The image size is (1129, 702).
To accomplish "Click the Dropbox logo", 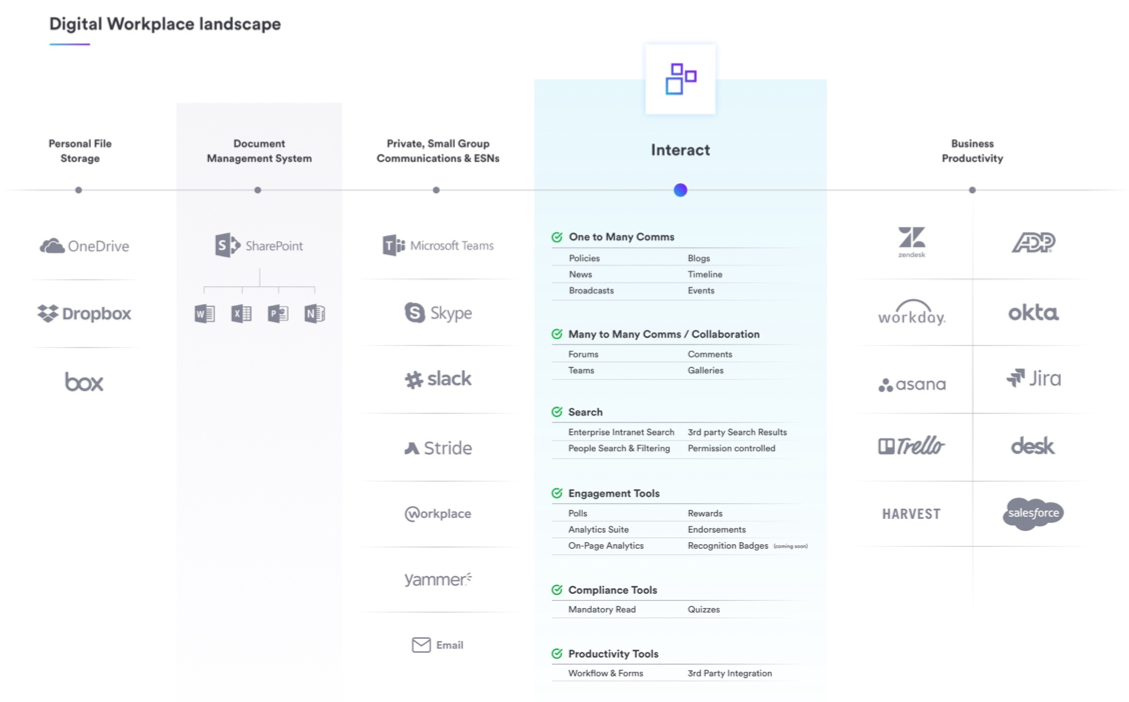I will (84, 314).
